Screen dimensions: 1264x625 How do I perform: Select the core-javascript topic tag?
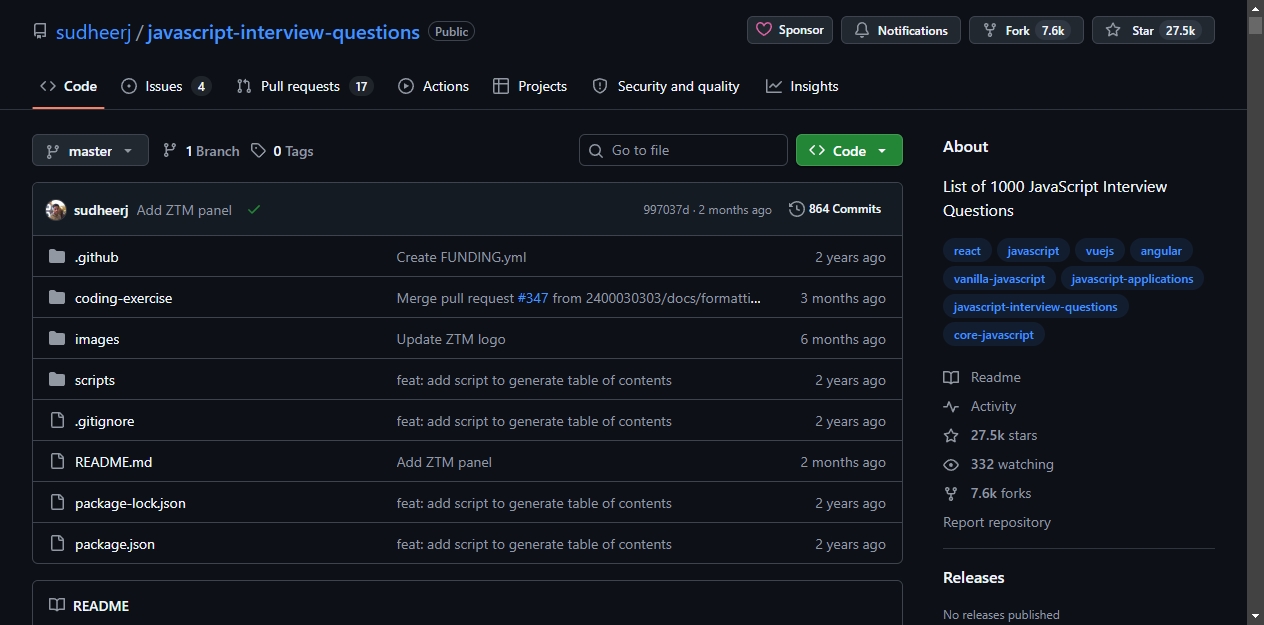coord(994,335)
